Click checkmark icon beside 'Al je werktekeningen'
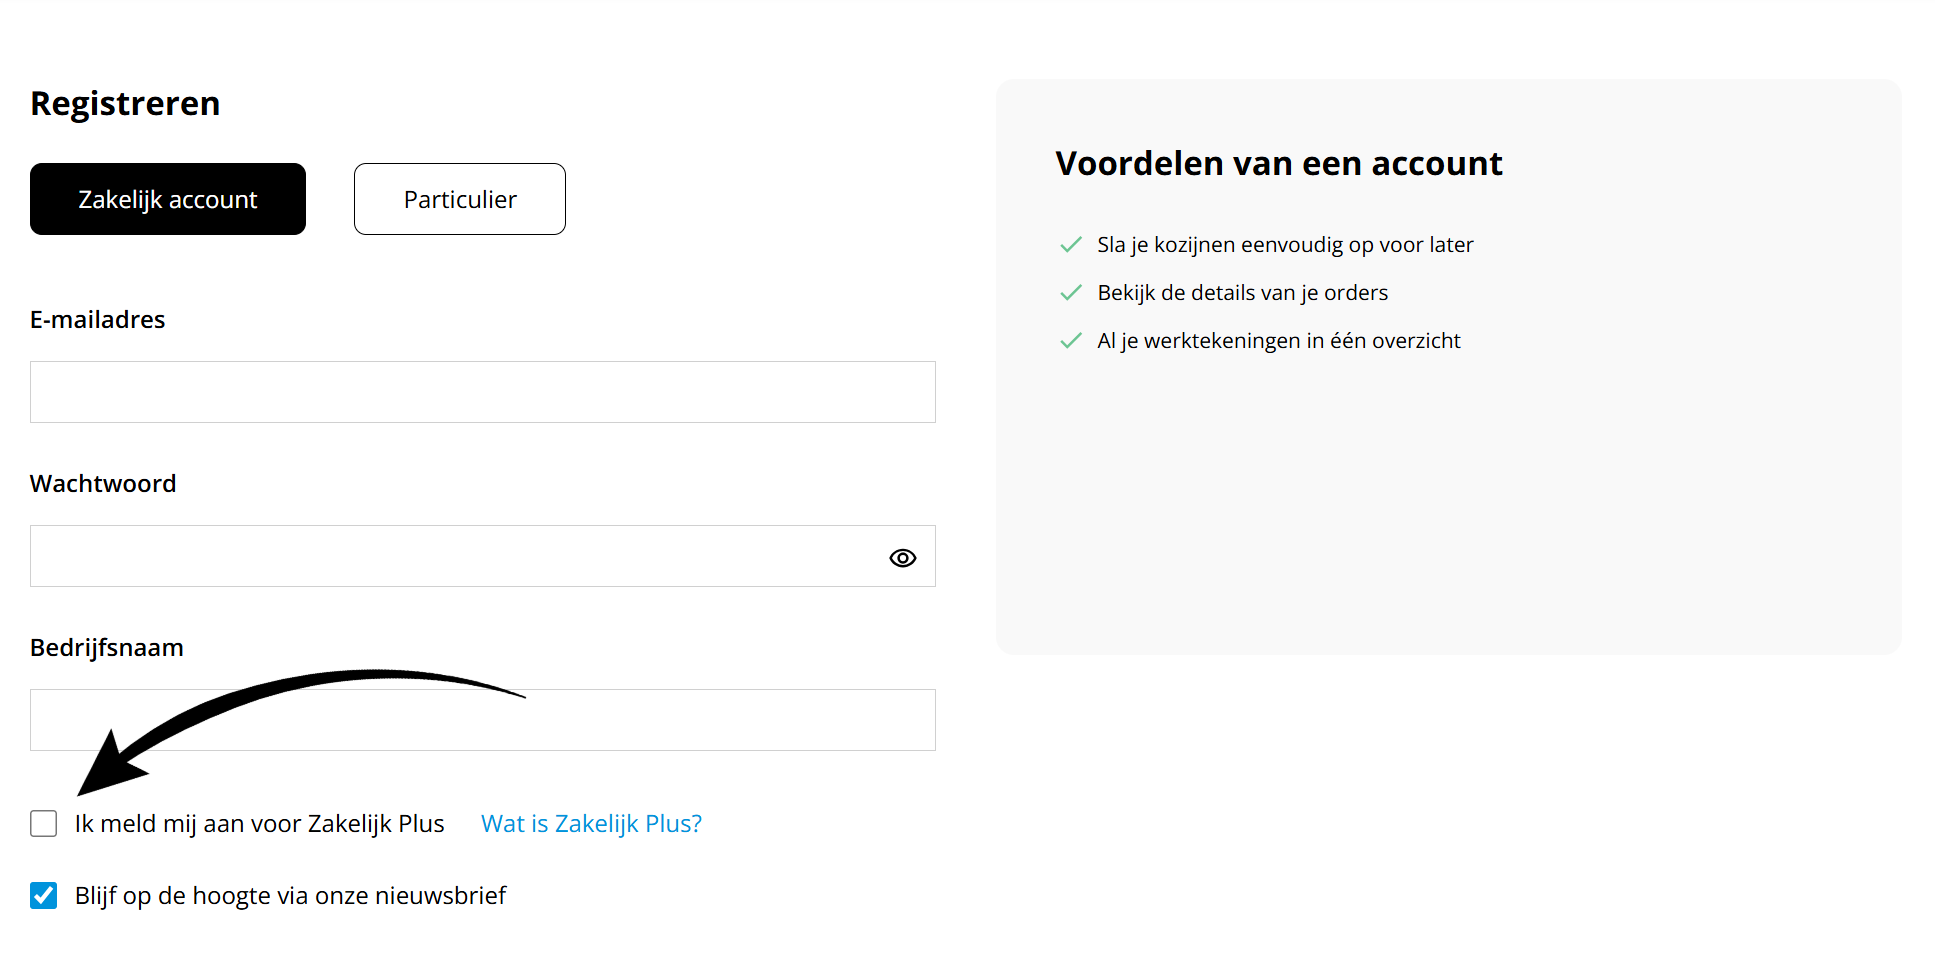This screenshot has height=958, width=1935. tap(1071, 341)
